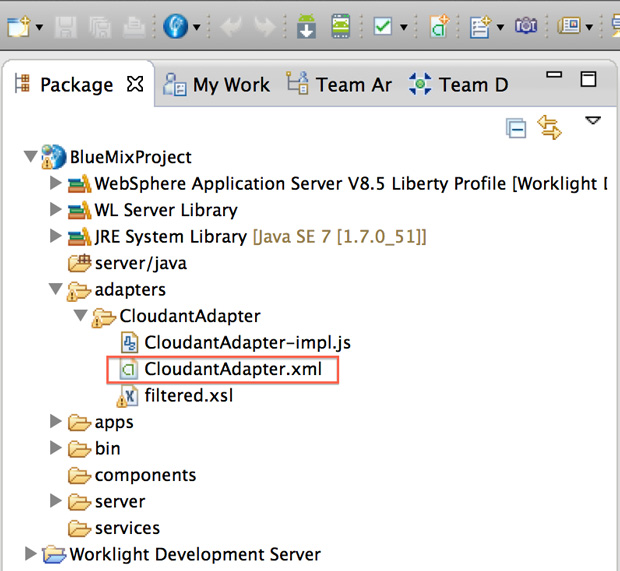Viewport: 620px width, 571px height.
Task: Switch to the Team Ar tab
Action: coord(339,85)
